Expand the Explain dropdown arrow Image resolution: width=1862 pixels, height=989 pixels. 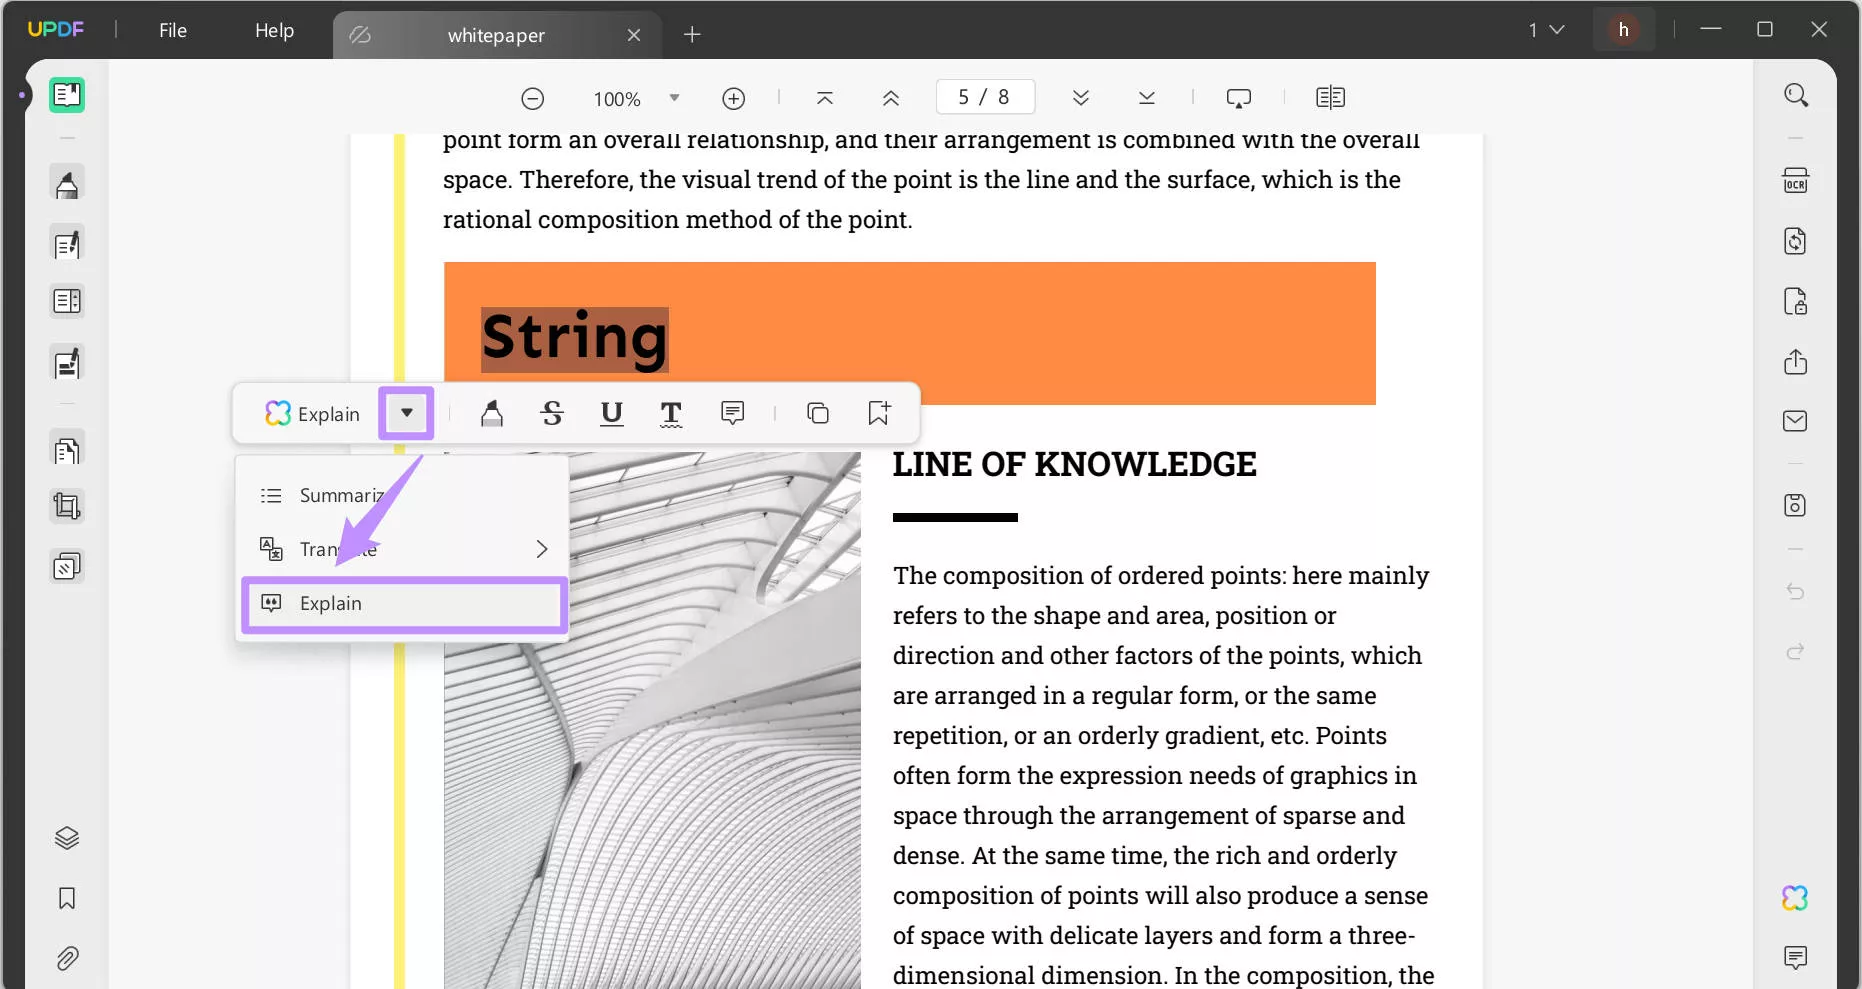pyautogui.click(x=407, y=413)
